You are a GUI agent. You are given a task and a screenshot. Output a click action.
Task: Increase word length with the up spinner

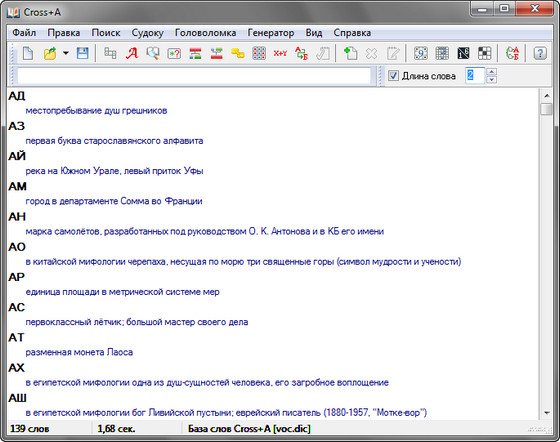coord(491,72)
